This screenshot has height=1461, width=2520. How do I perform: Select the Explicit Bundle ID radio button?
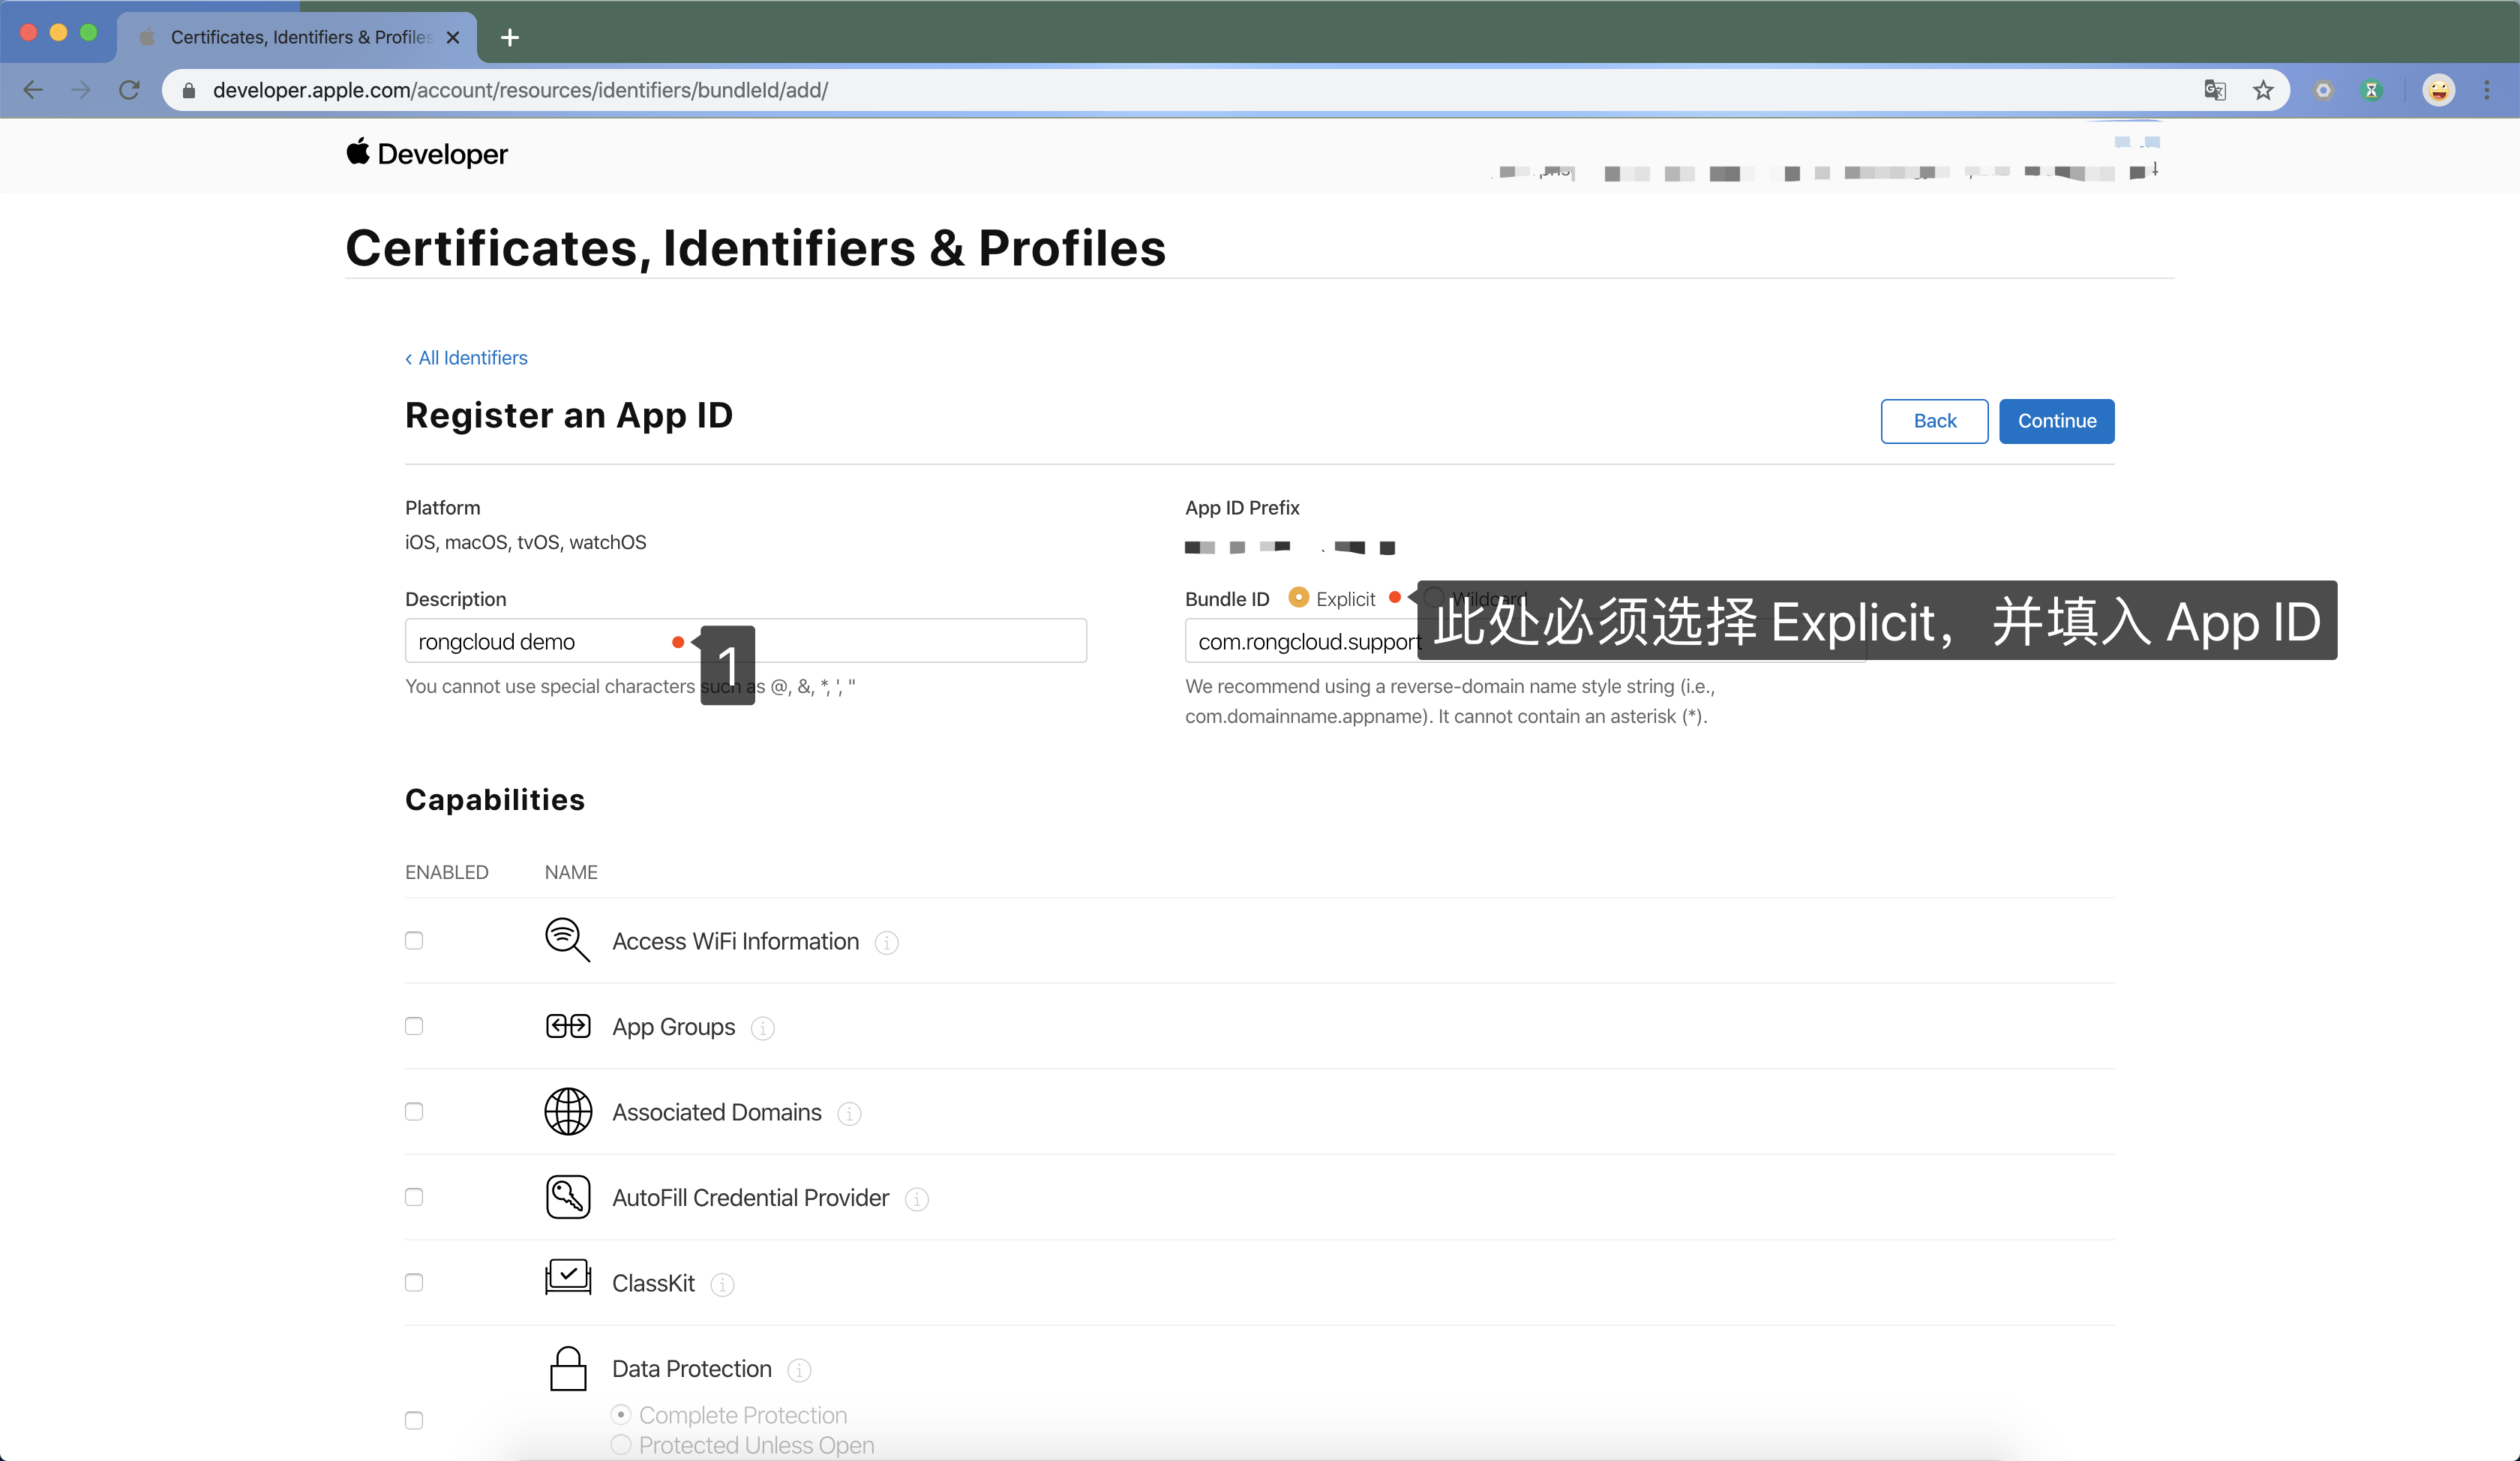click(1298, 598)
